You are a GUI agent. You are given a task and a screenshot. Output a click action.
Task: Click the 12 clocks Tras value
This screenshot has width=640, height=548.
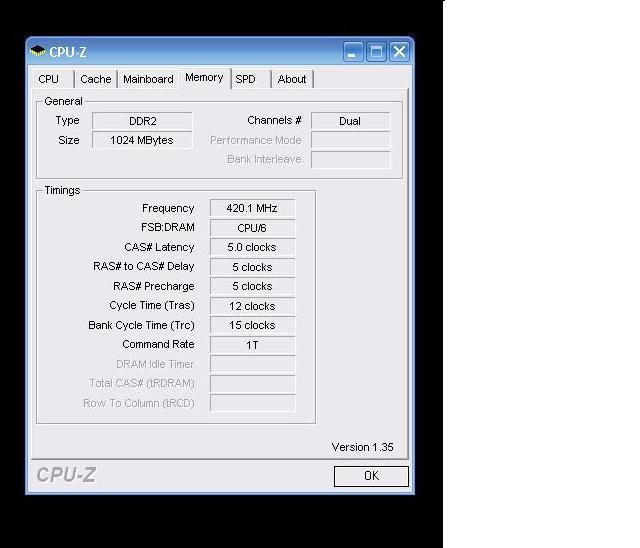pos(252,306)
